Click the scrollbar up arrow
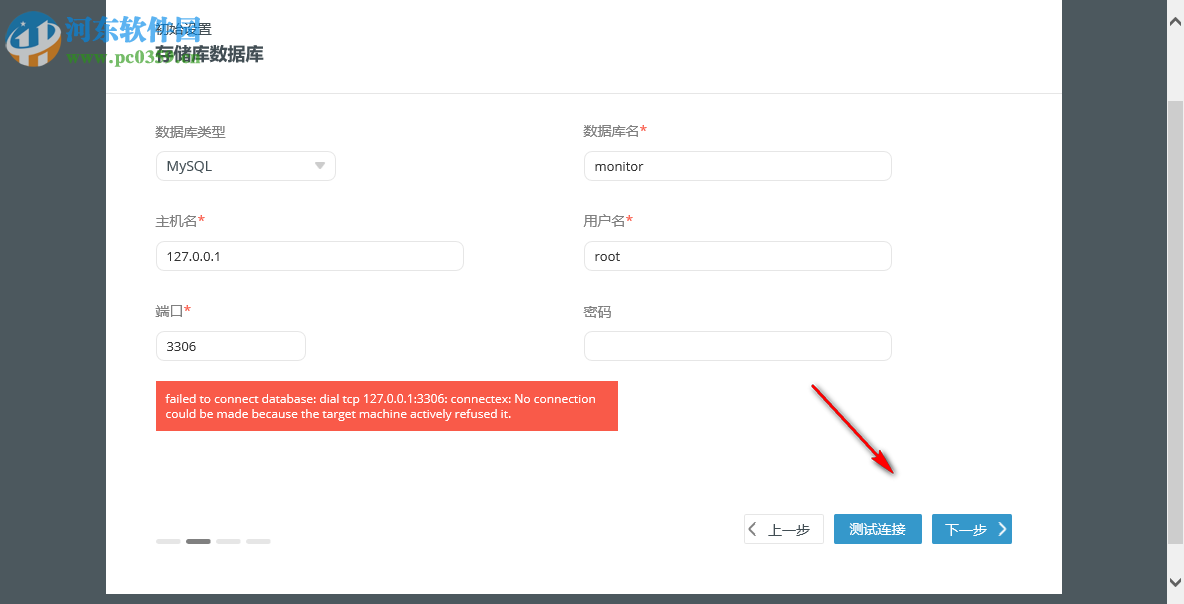1184x604 pixels. [x=1176, y=23]
